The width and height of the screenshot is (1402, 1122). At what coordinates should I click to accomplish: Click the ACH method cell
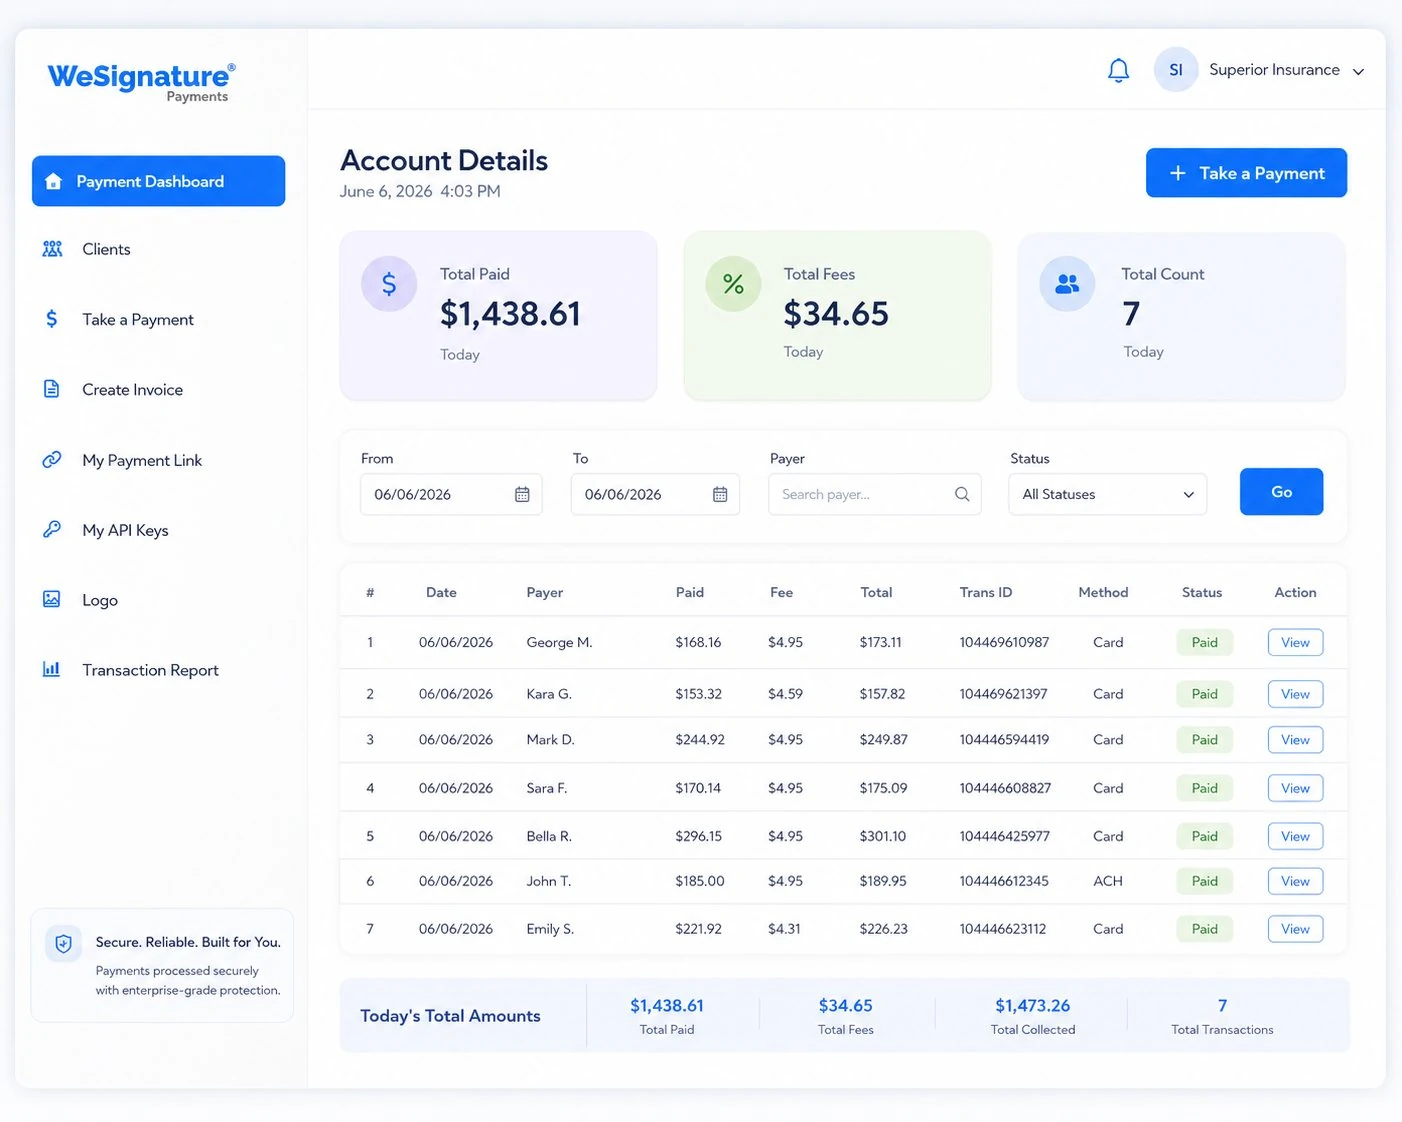pos(1108,881)
